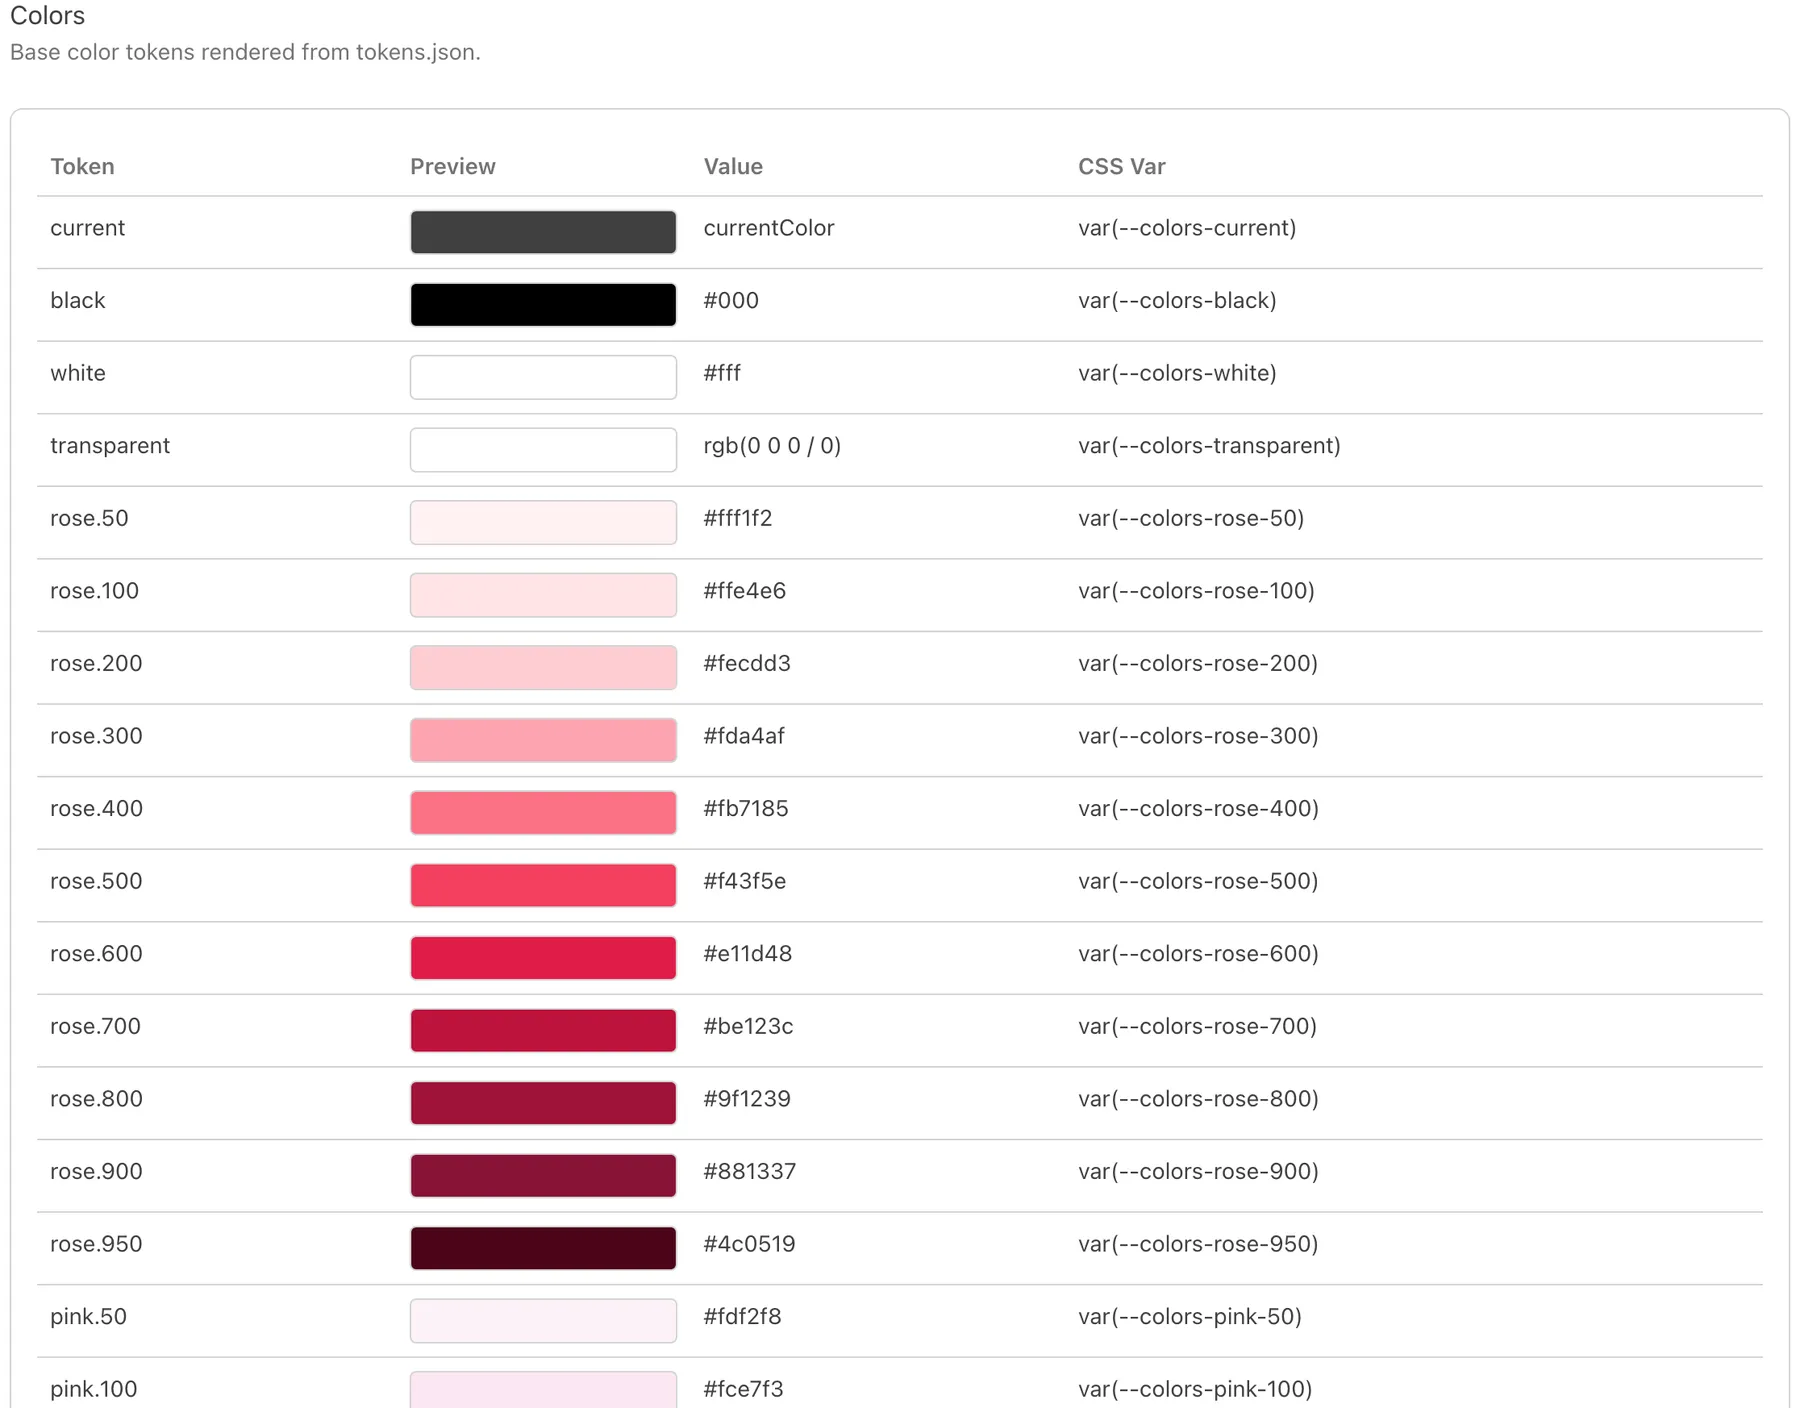Select the #fb7185 hex value
This screenshot has width=1800, height=1408.
tap(746, 809)
